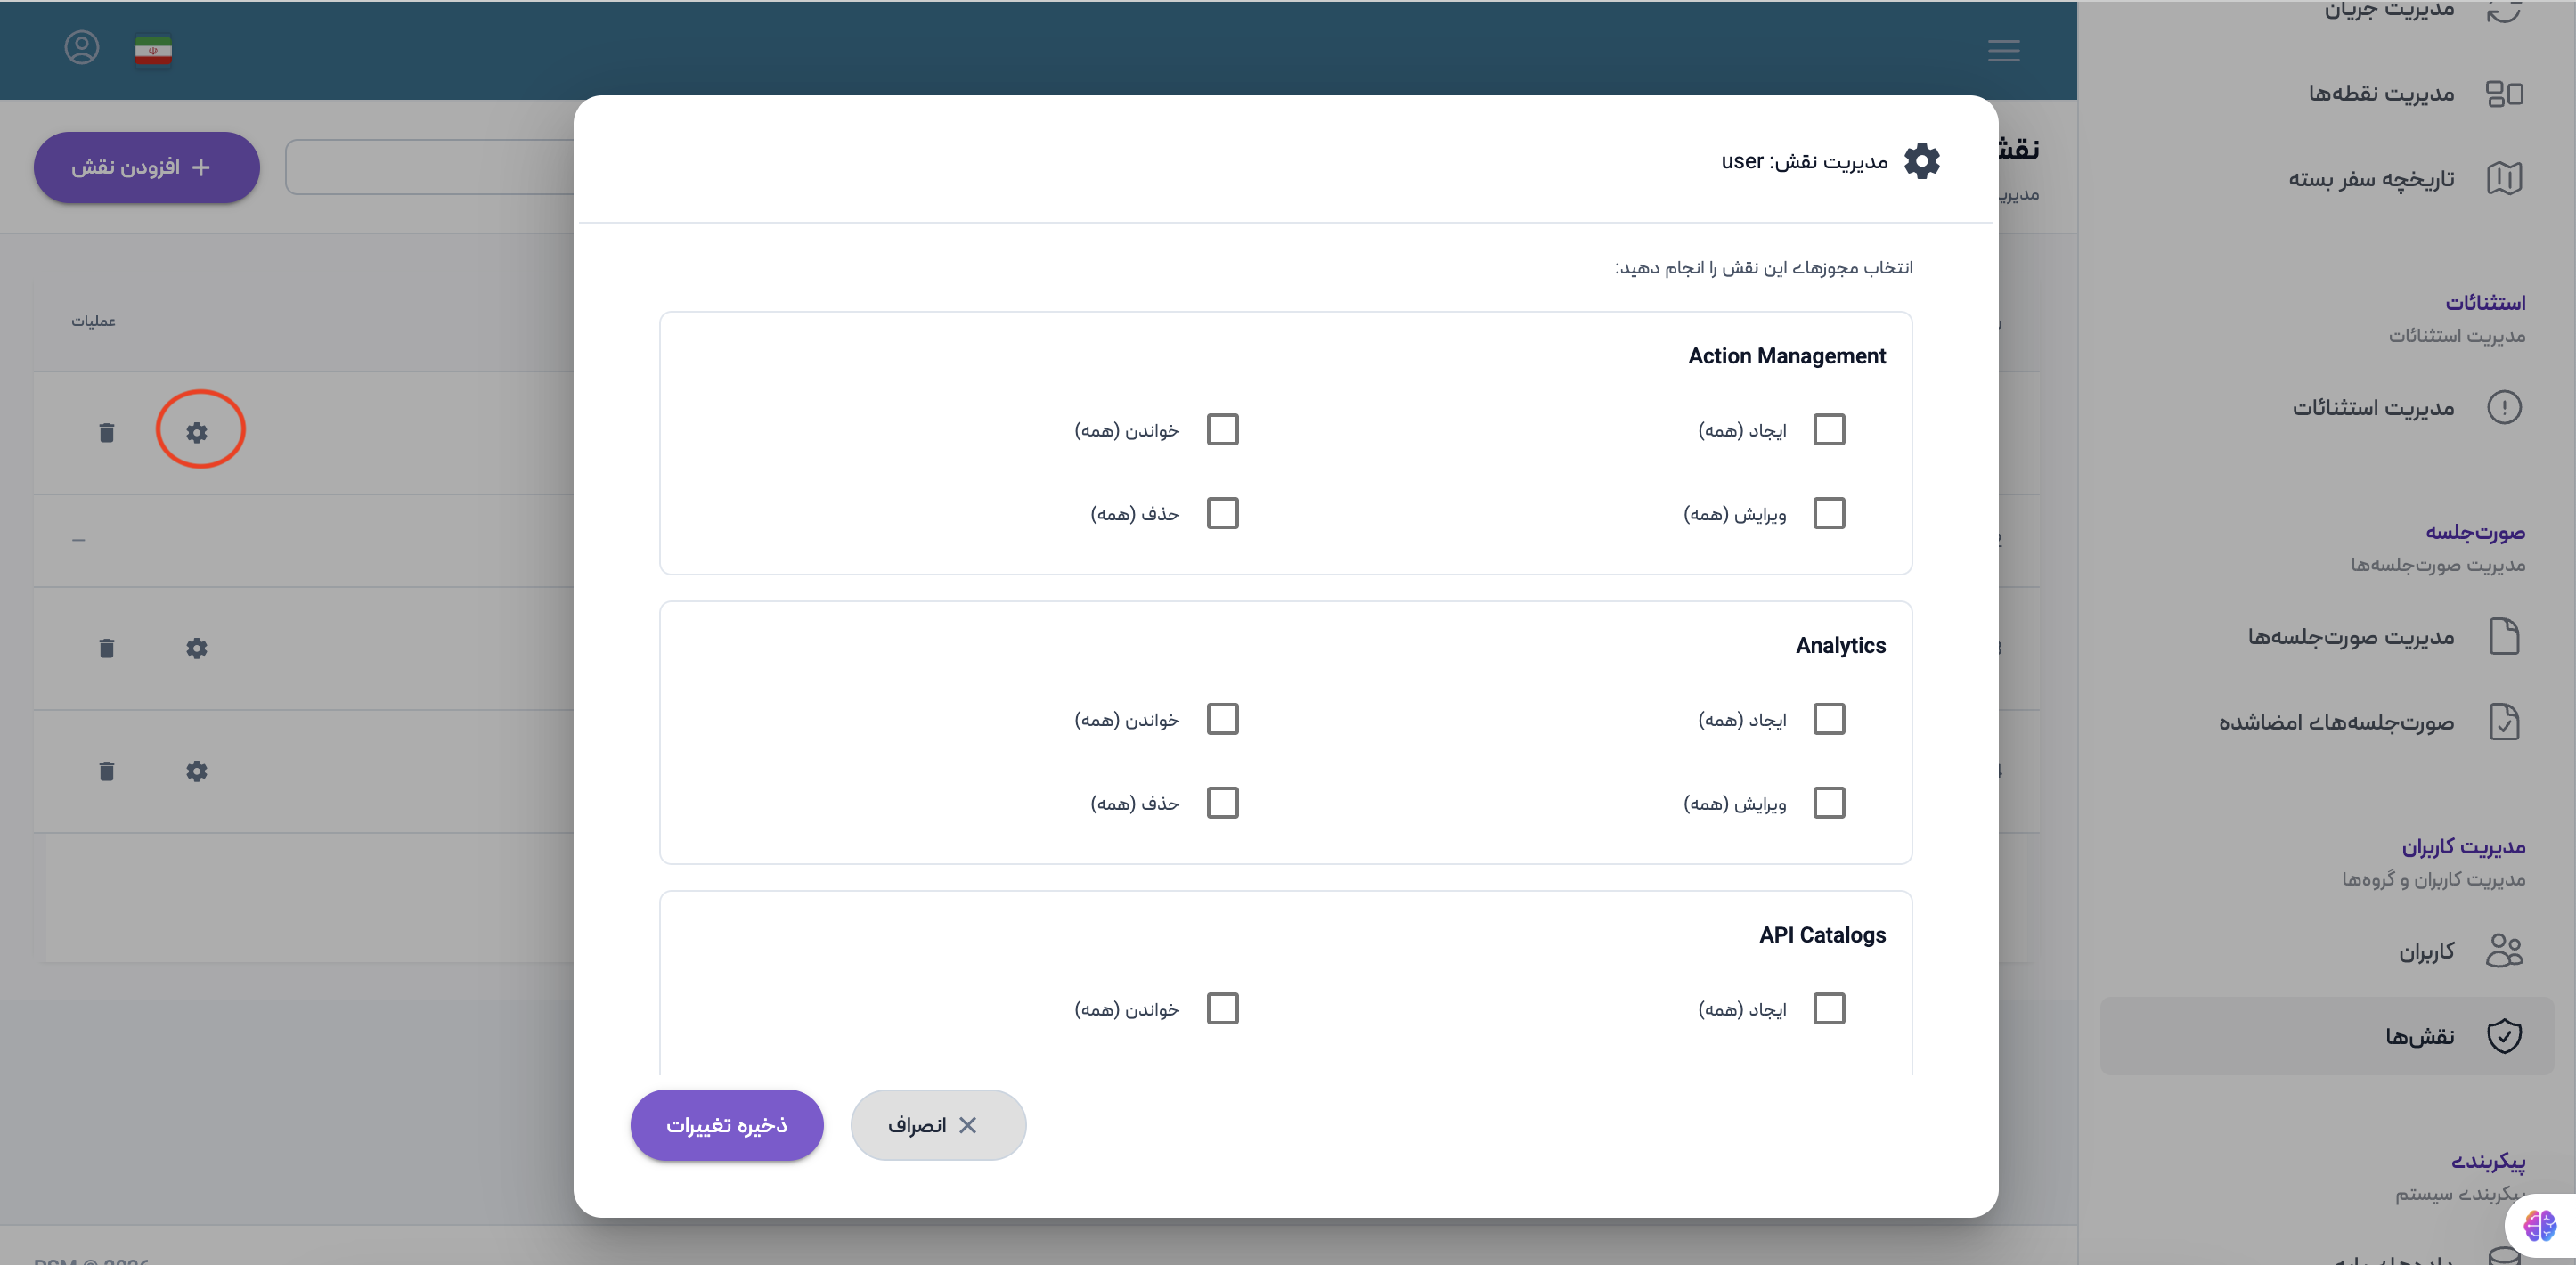Open مدیریت نقطه‌ها in the sidebar
The width and height of the screenshot is (2576, 1265).
coord(2381,94)
